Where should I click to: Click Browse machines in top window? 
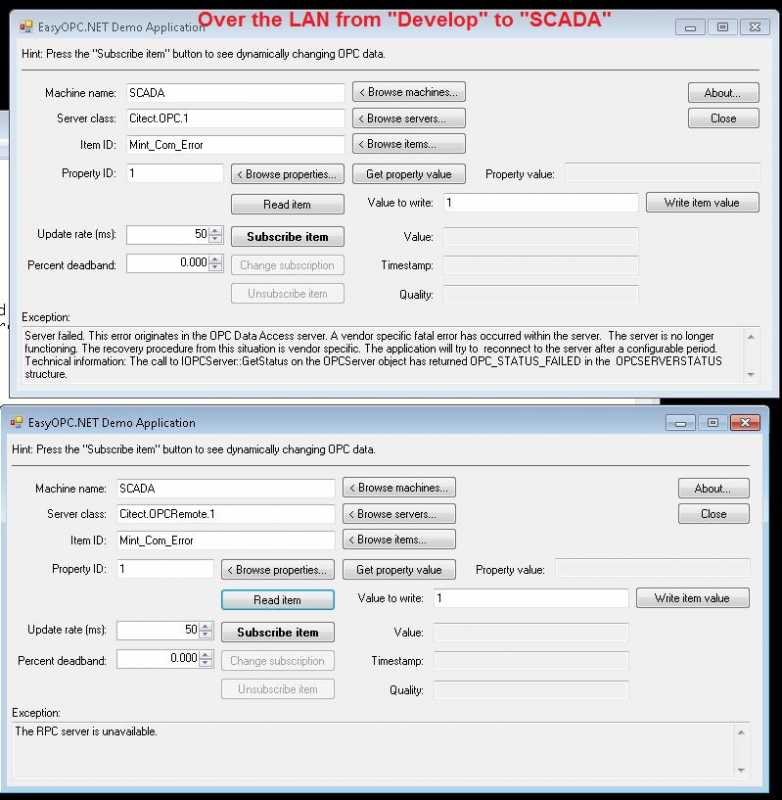pos(409,92)
